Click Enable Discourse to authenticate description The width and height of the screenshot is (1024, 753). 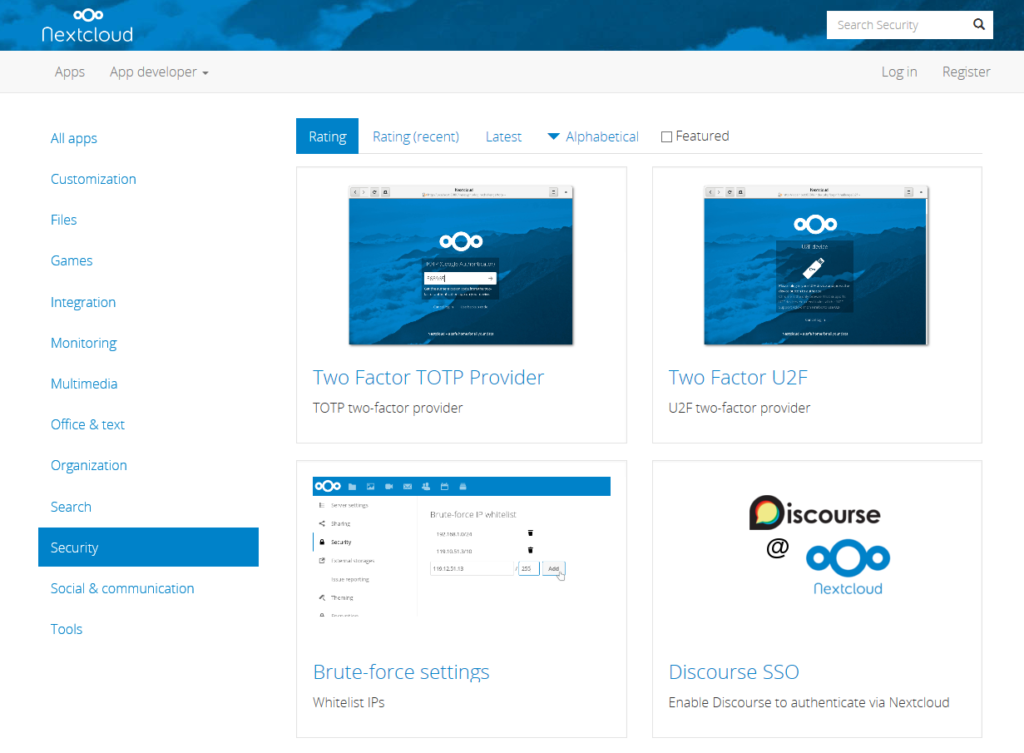click(x=808, y=703)
